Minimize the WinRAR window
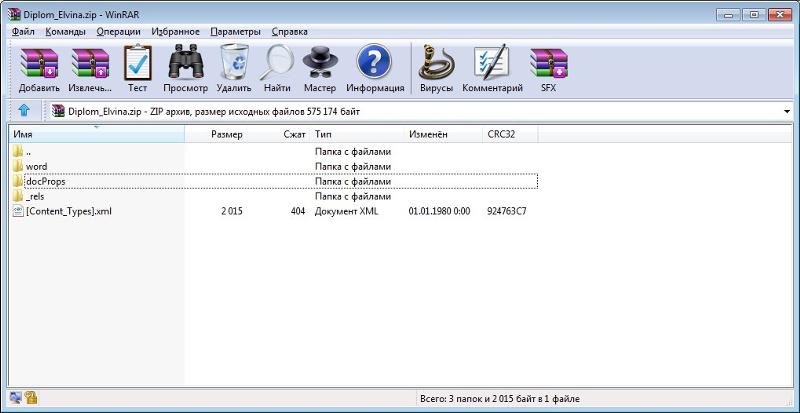 point(729,15)
